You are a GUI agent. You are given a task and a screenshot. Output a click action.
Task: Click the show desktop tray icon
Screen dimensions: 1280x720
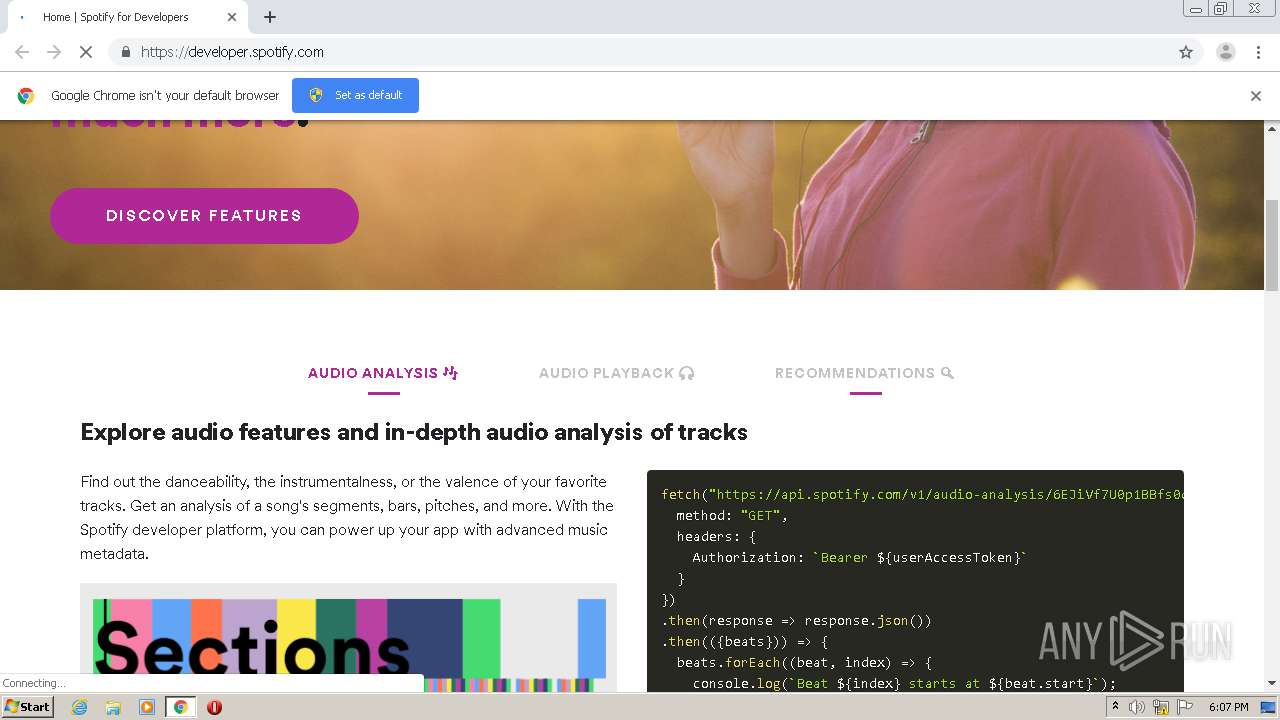click(1269, 707)
